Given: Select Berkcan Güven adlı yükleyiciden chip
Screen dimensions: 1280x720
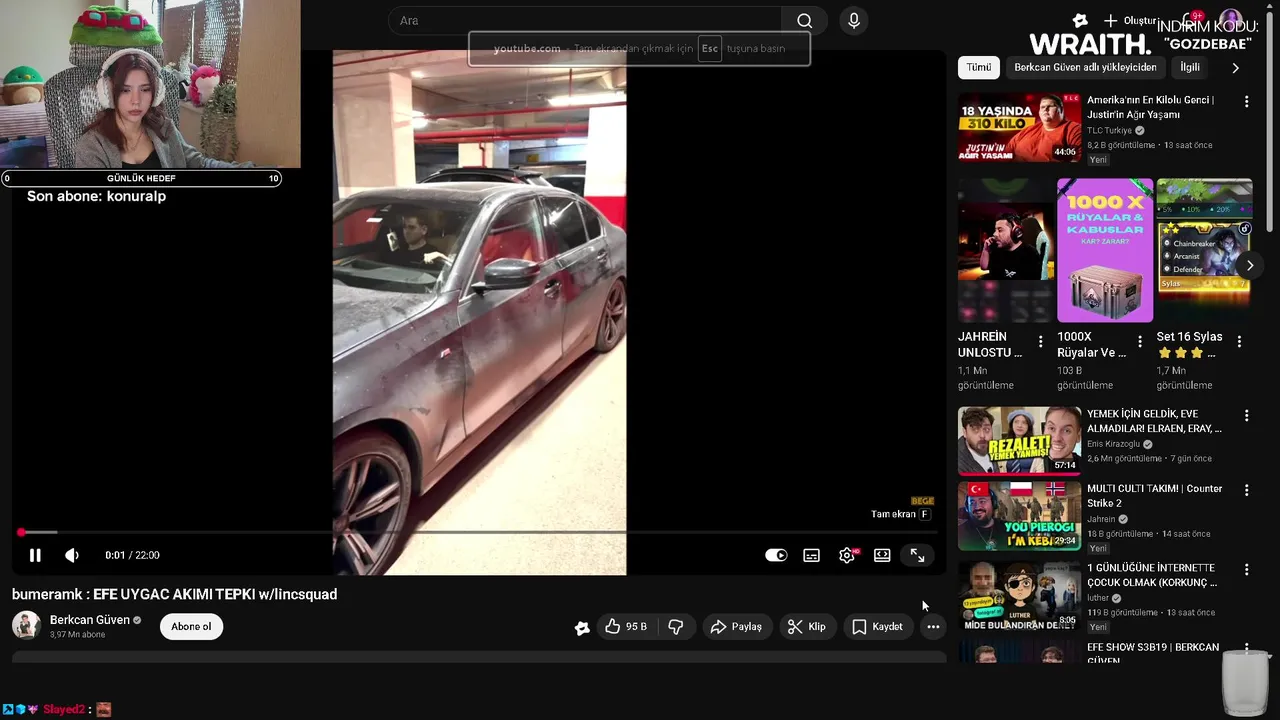Looking at the screenshot, I should click(1085, 67).
